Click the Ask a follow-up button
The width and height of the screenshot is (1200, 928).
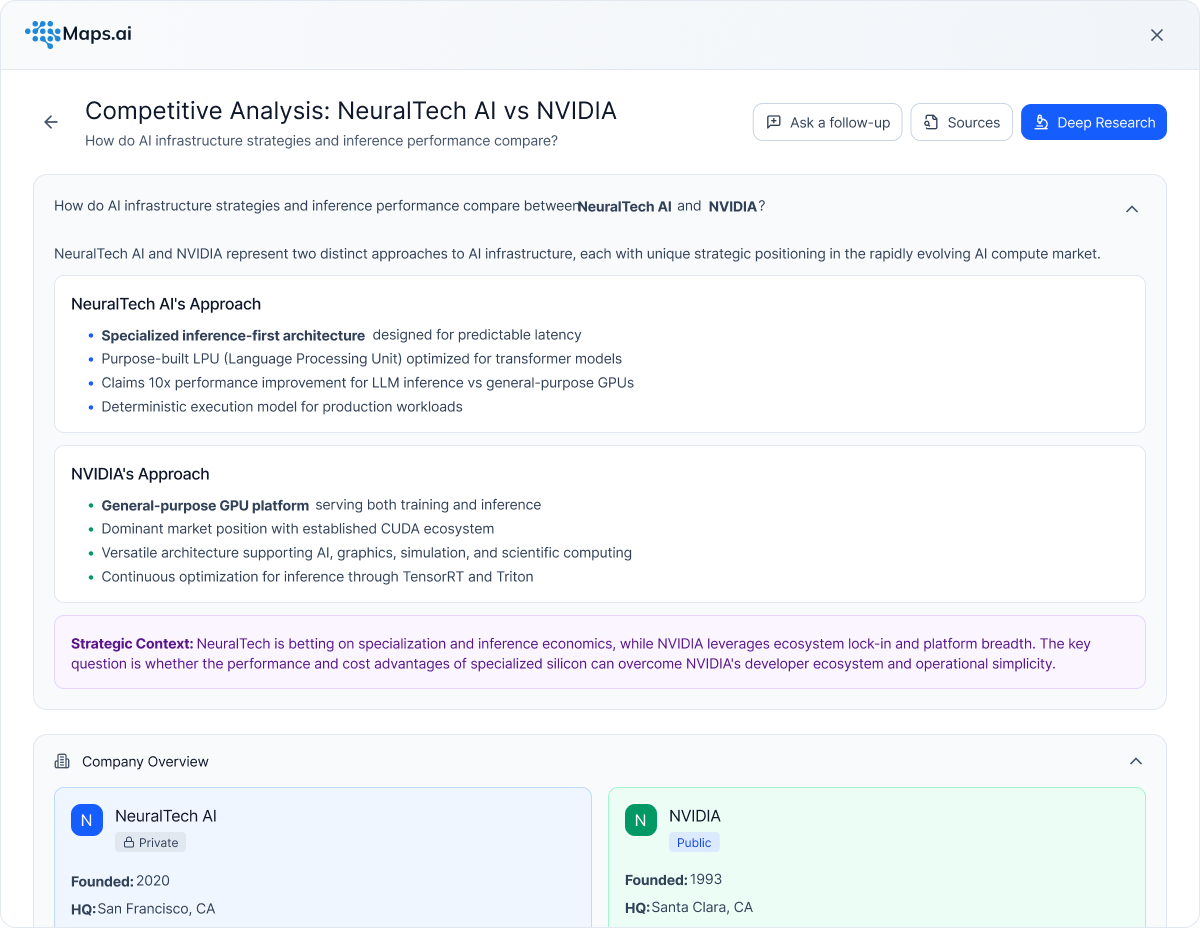[827, 122]
